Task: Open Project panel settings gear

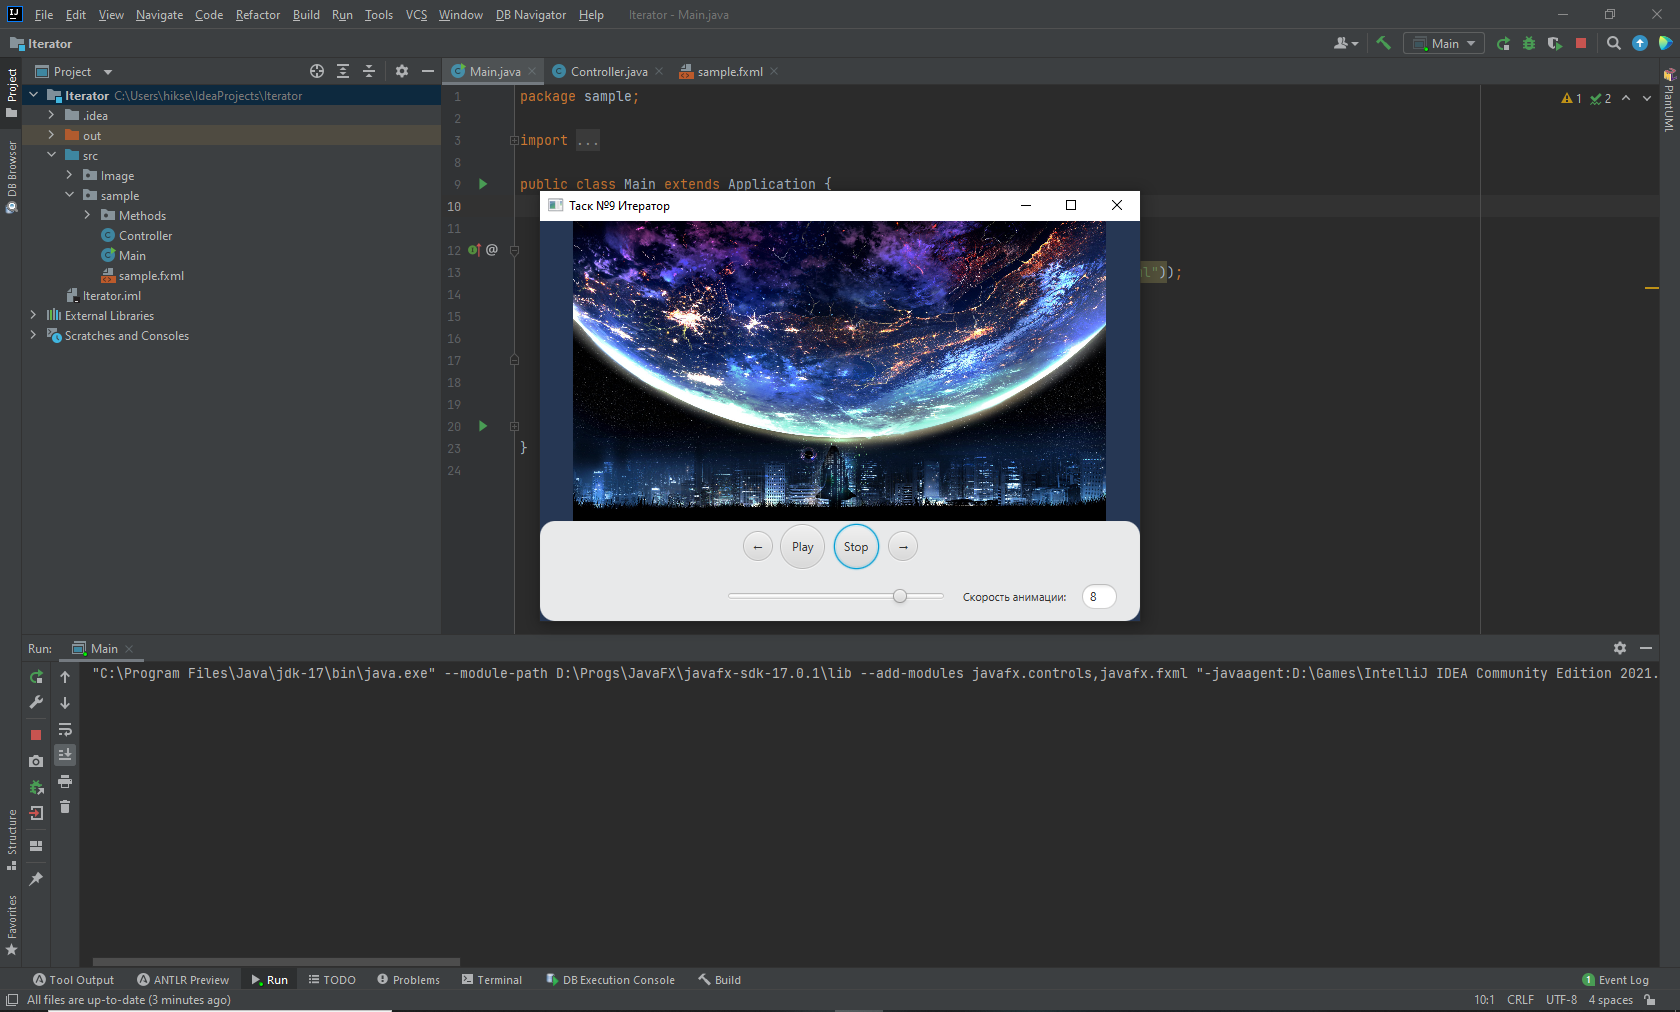Action: pos(402,71)
